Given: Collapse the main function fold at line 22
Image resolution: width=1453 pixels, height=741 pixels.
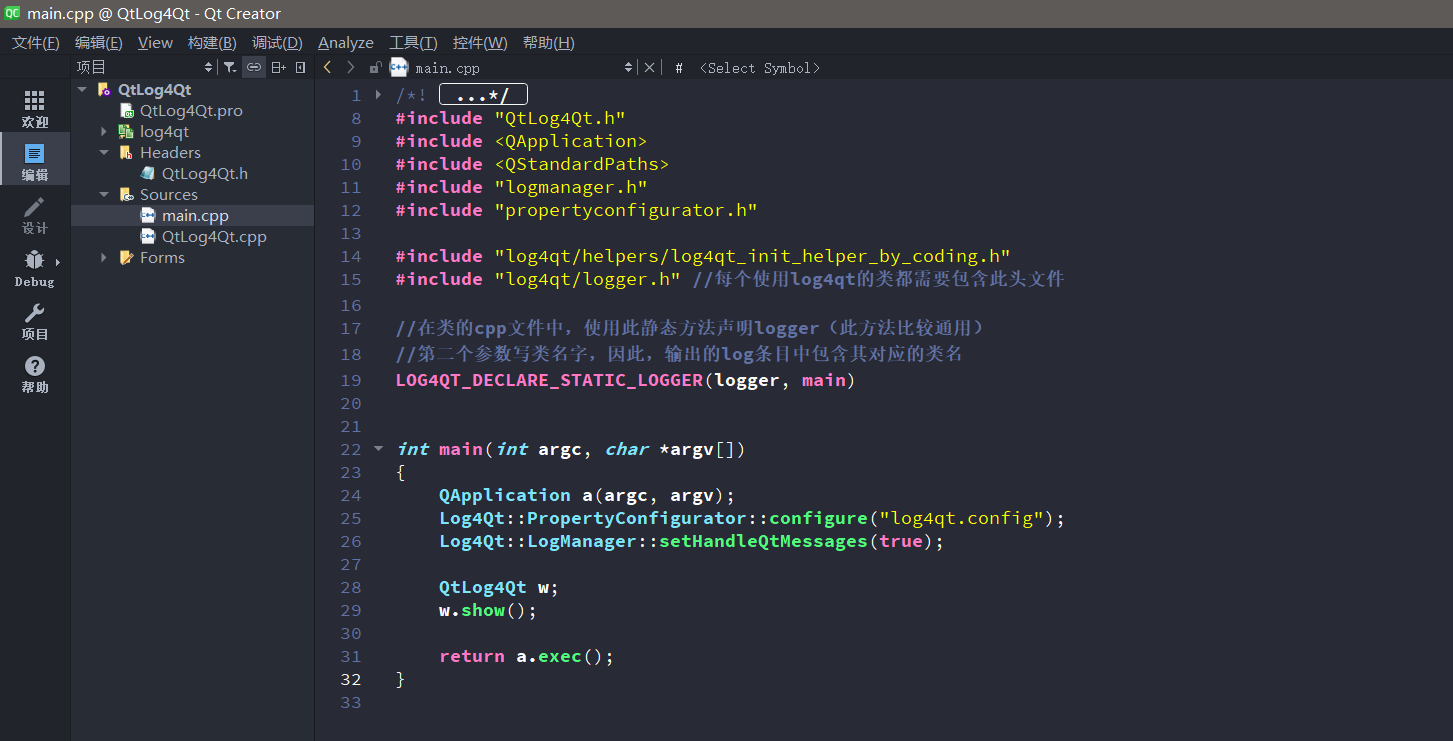Looking at the screenshot, I should coord(378,449).
